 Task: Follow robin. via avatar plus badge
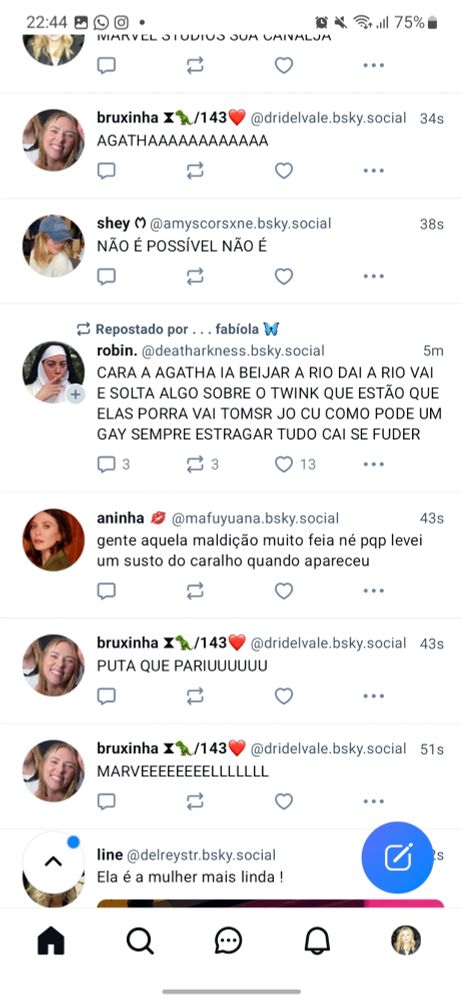tap(75, 395)
